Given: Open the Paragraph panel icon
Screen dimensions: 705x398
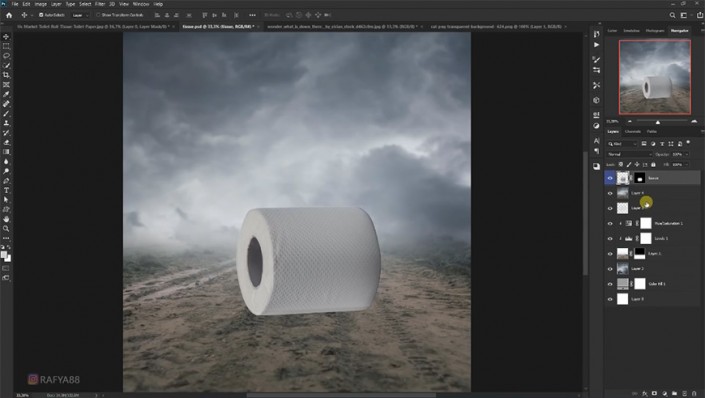Looking at the screenshot, I should 596,151.
